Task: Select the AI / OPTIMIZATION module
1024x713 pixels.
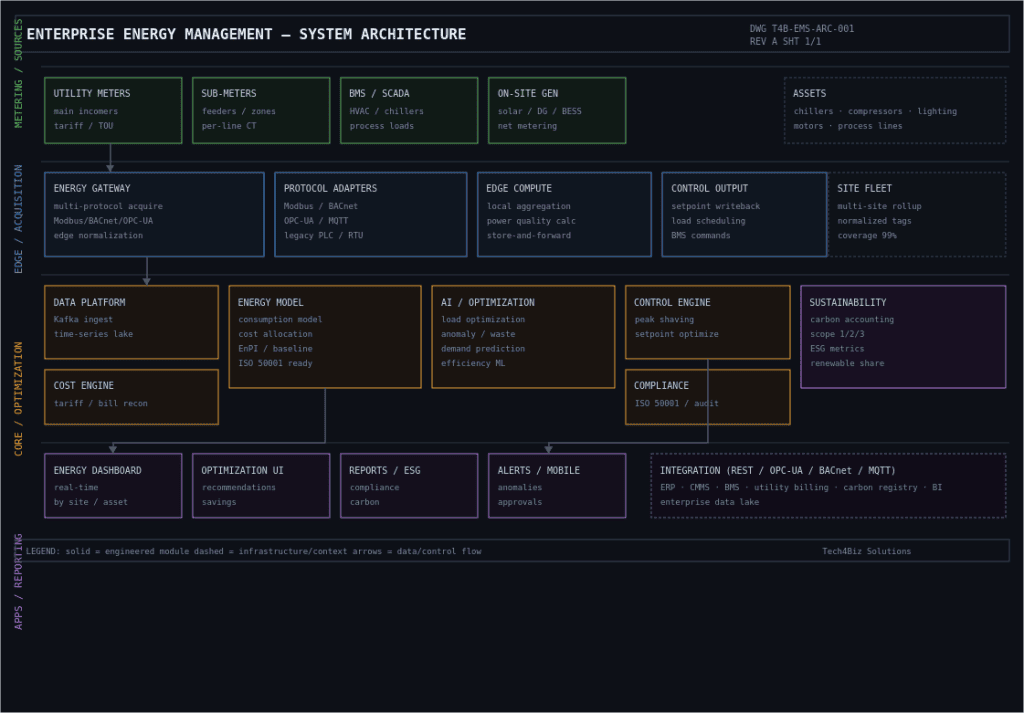Action: [x=523, y=337]
